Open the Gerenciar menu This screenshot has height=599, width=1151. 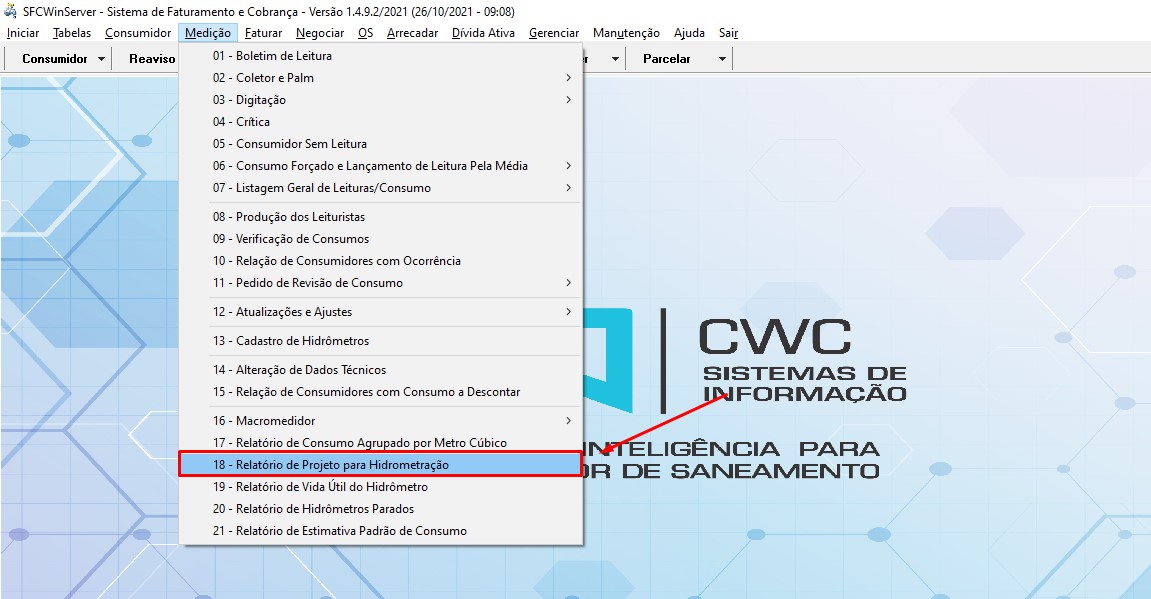[553, 33]
